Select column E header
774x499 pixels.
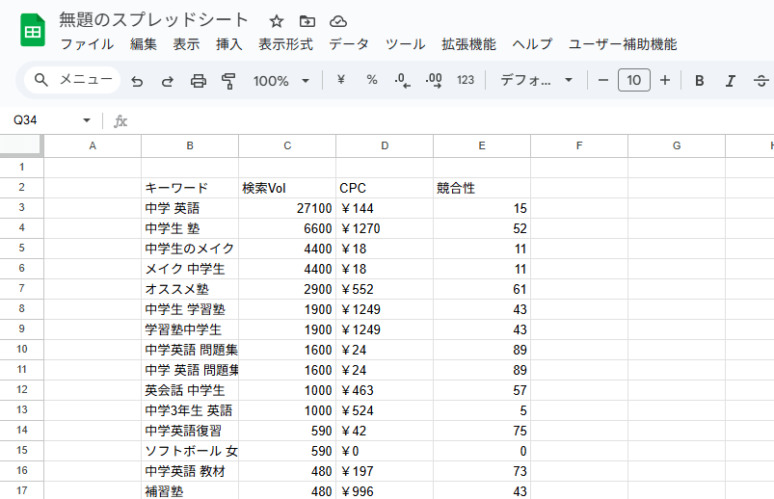(482, 146)
